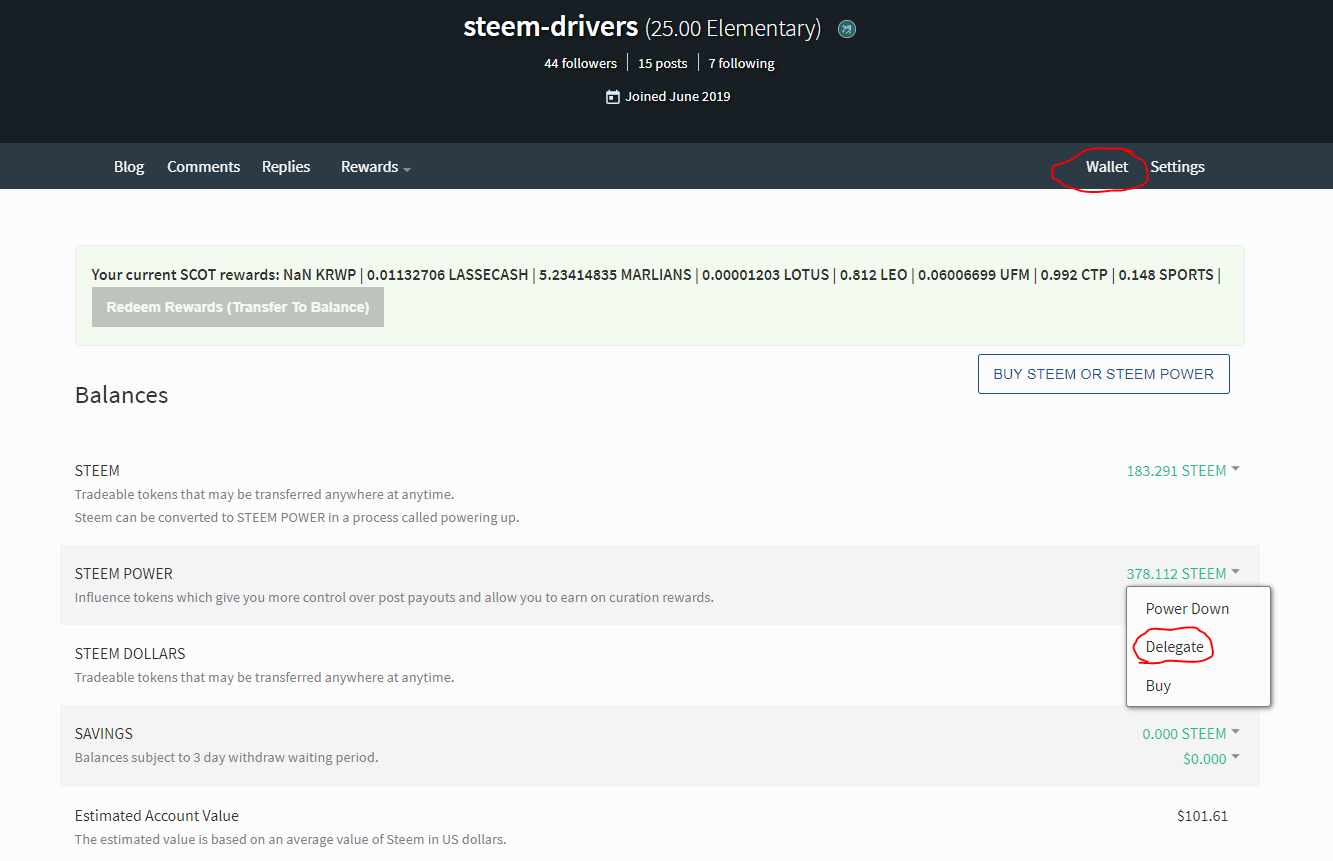
Task: Click the 0.812 LEO reward amount
Action: pyautogui.click(x=875, y=275)
